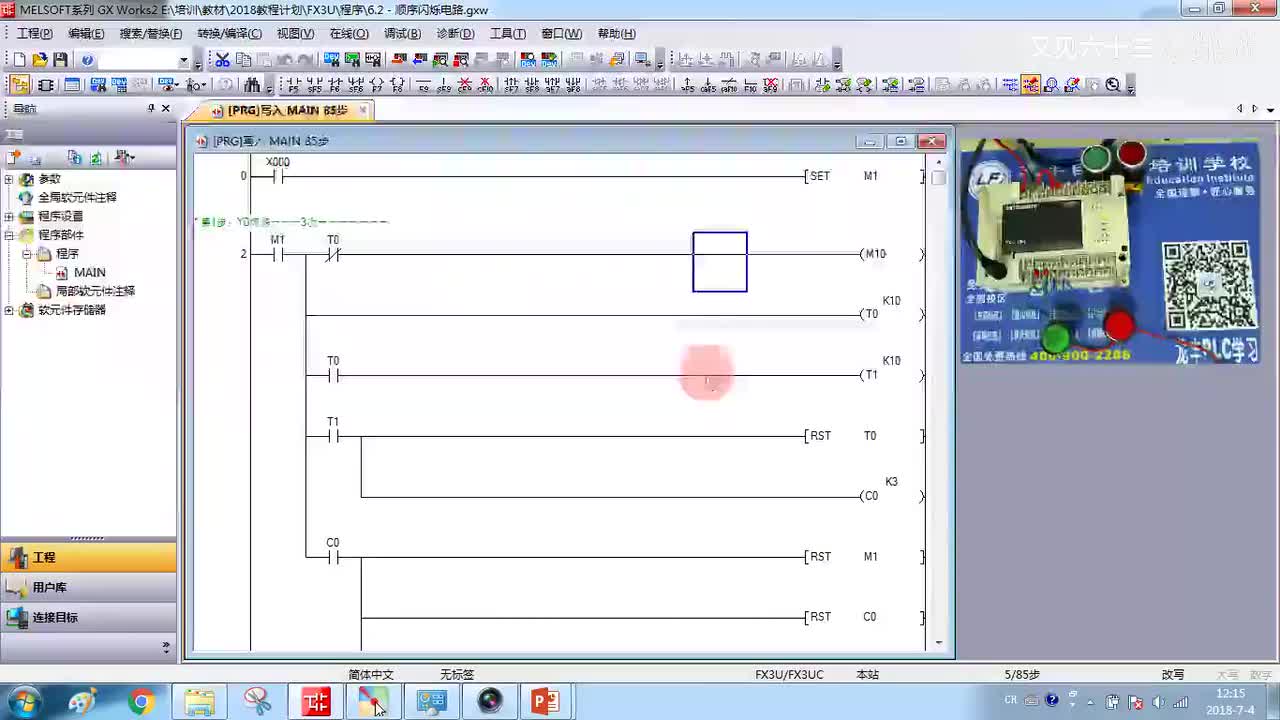Open the 在线(O) menu
1280x720 pixels.
[x=349, y=33]
